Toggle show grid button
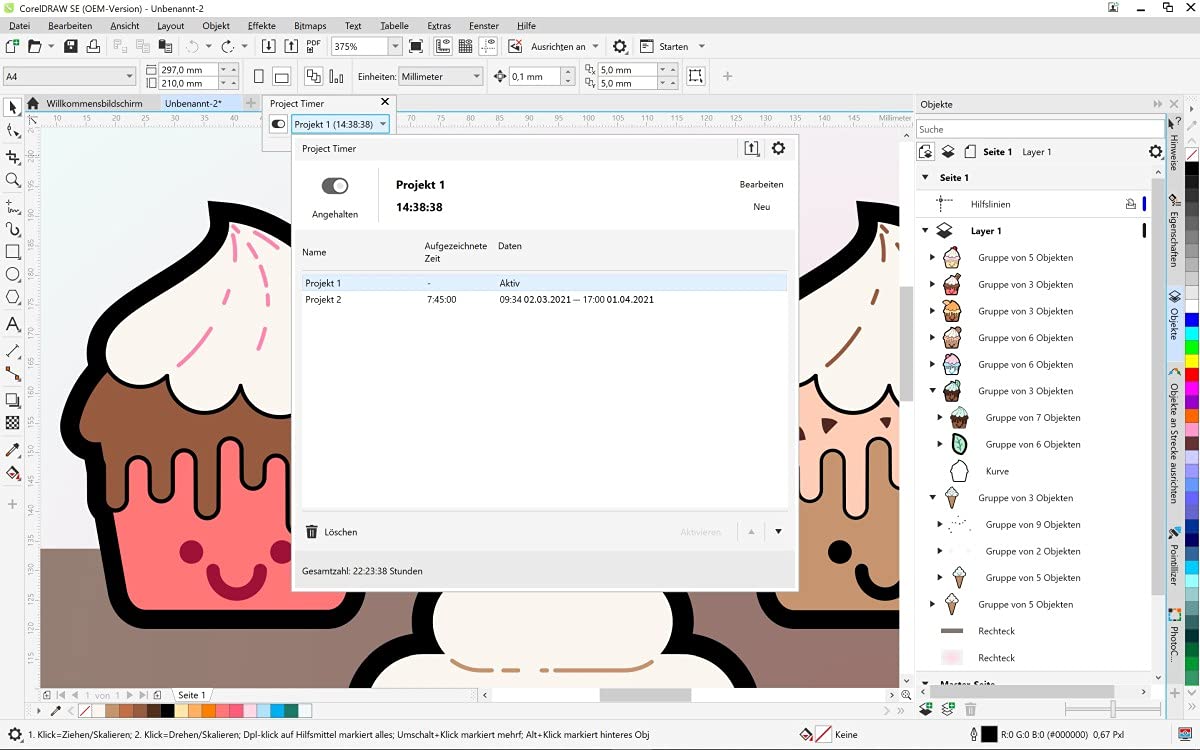Viewport: 1200px width, 750px height. pos(465,46)
